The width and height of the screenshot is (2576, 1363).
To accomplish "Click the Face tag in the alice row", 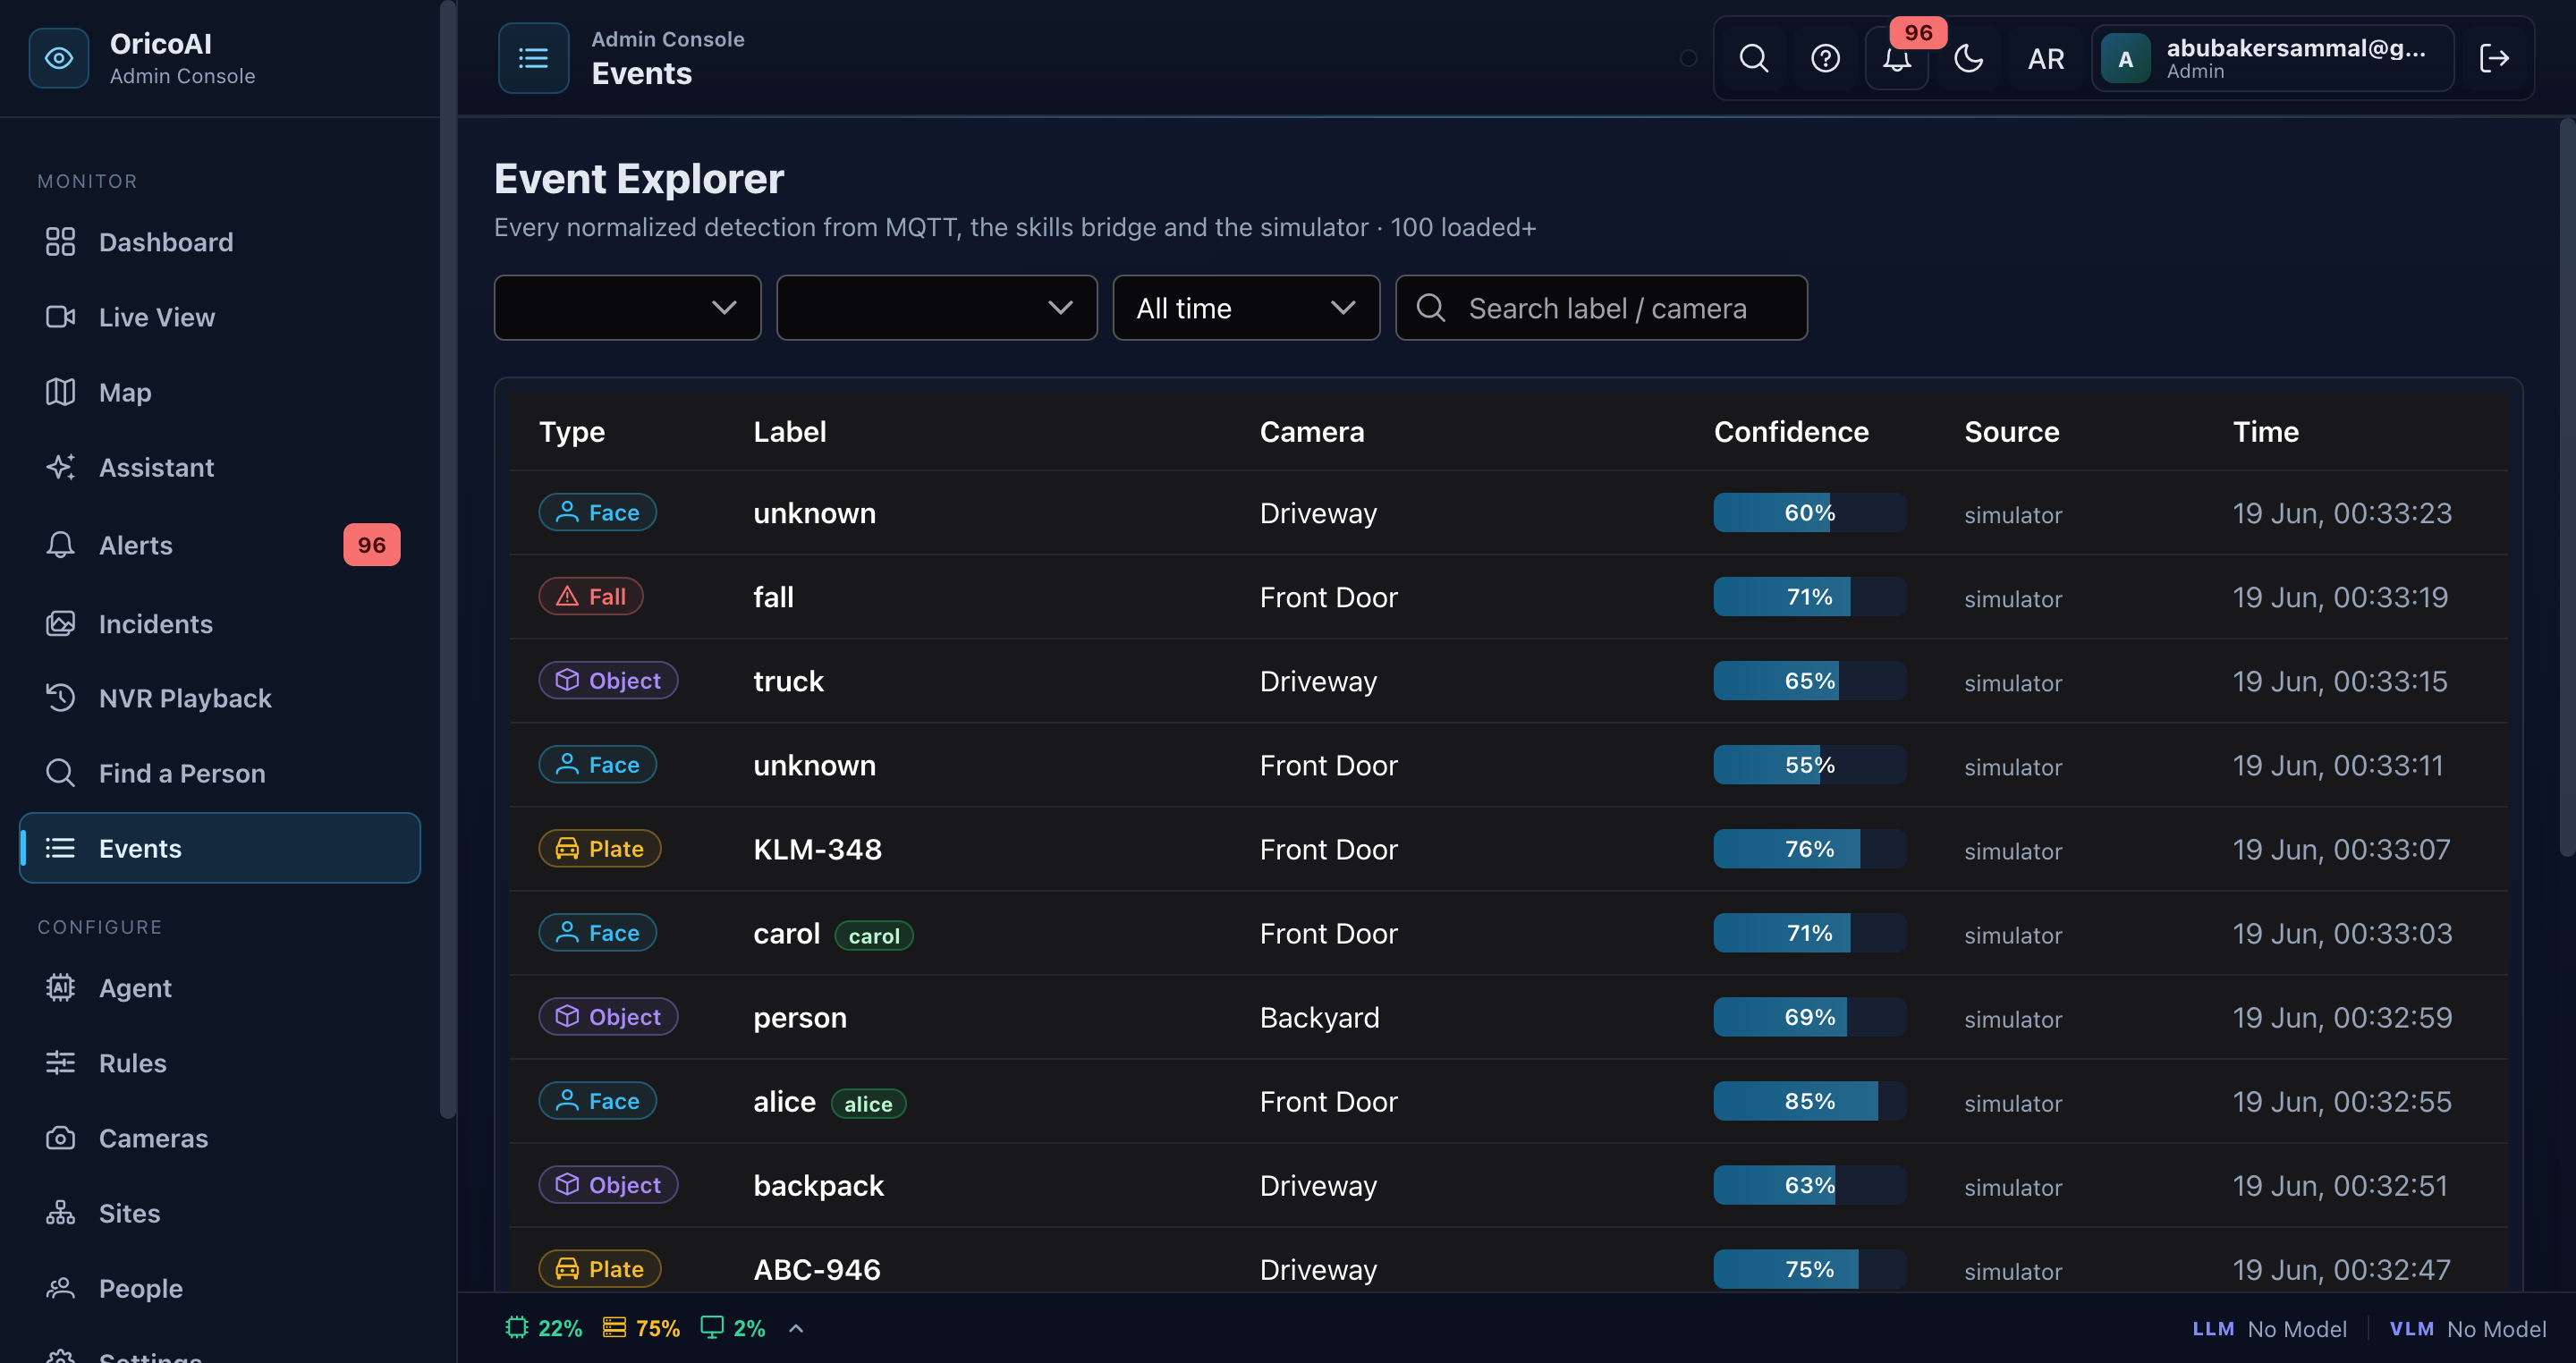I will (597, 1100).
